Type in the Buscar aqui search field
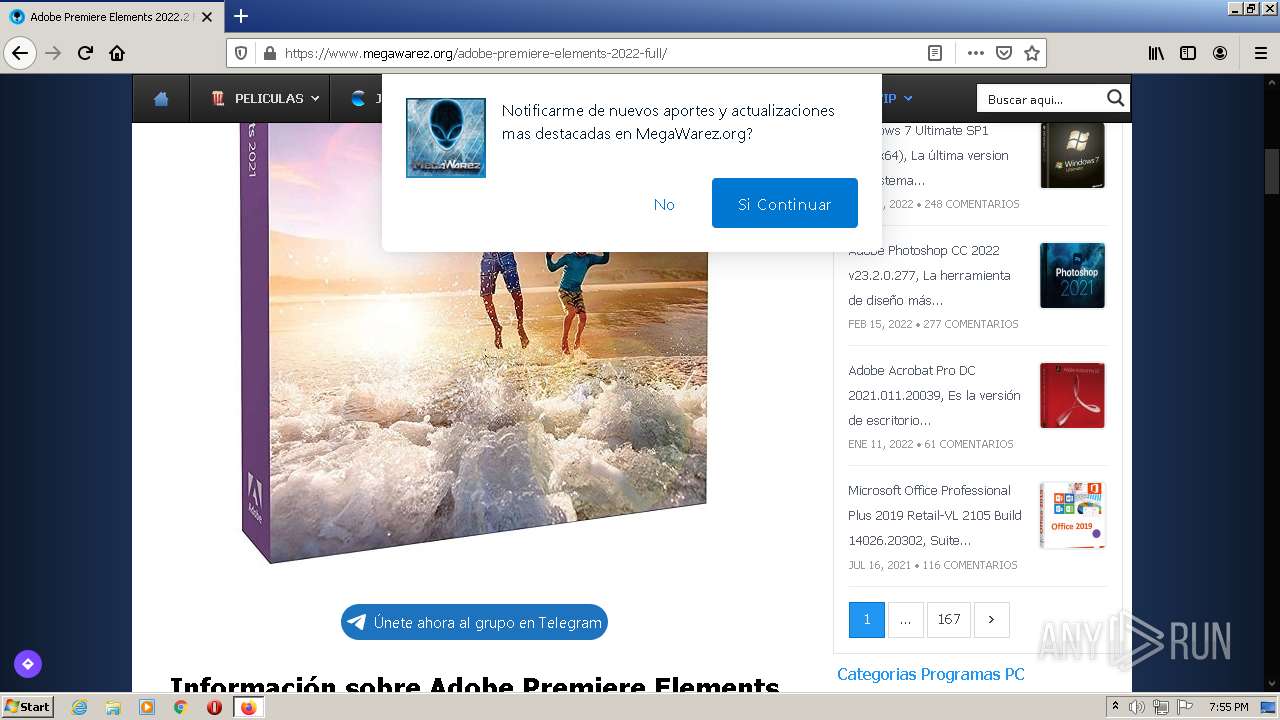 (1039, 98)
